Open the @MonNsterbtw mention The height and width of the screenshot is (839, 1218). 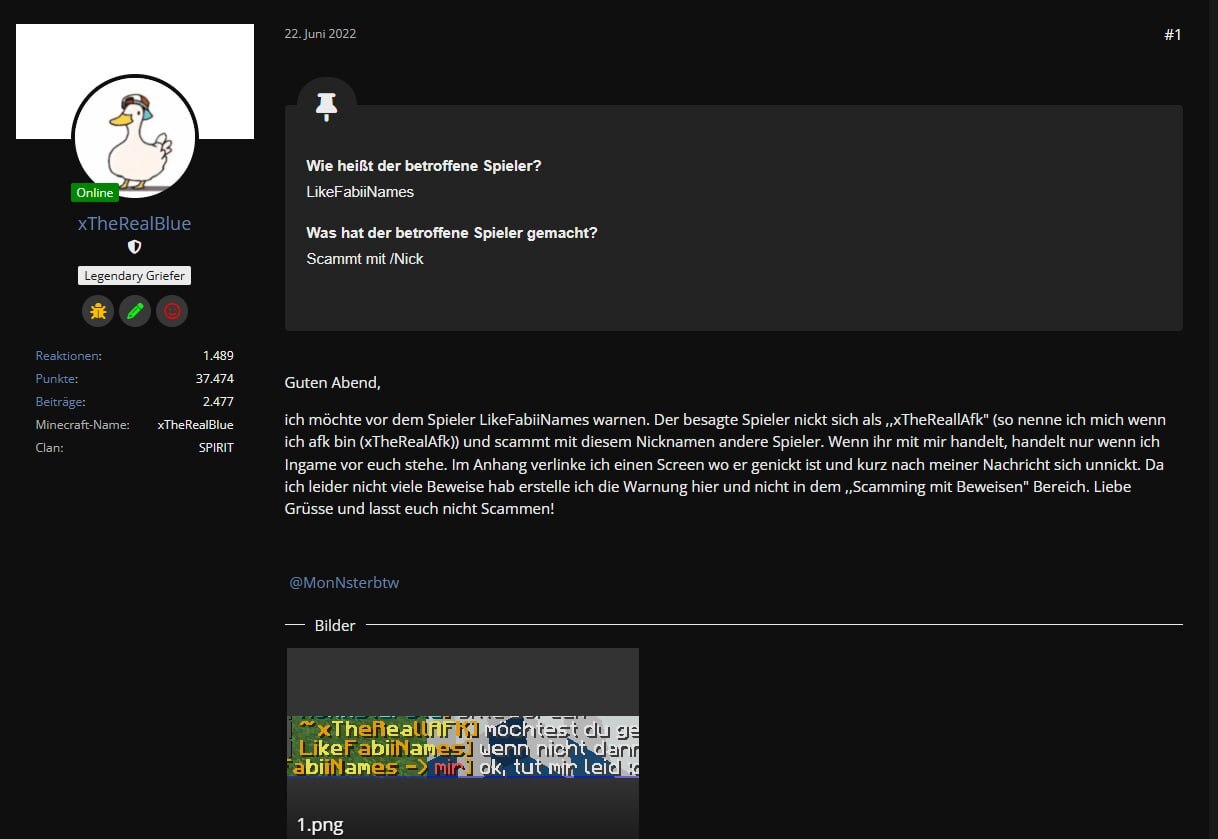point(344,582)
